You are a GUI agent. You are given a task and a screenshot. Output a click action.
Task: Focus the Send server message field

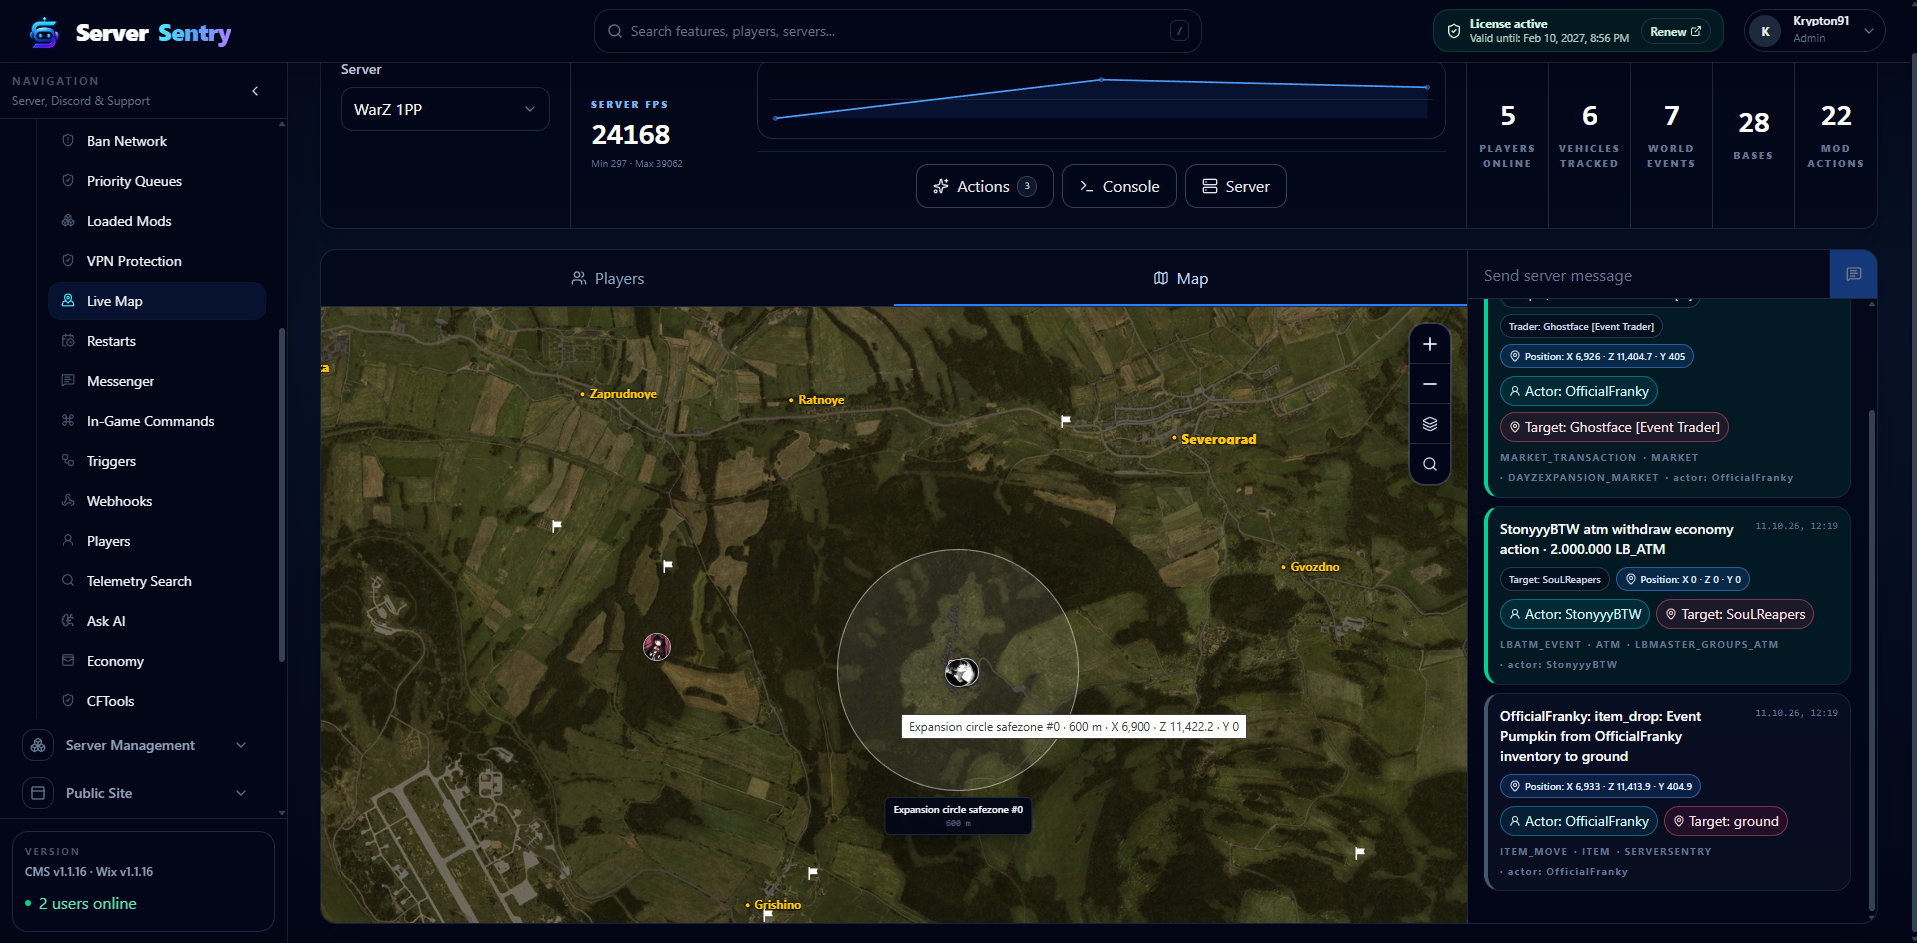tap(1648, 275)
